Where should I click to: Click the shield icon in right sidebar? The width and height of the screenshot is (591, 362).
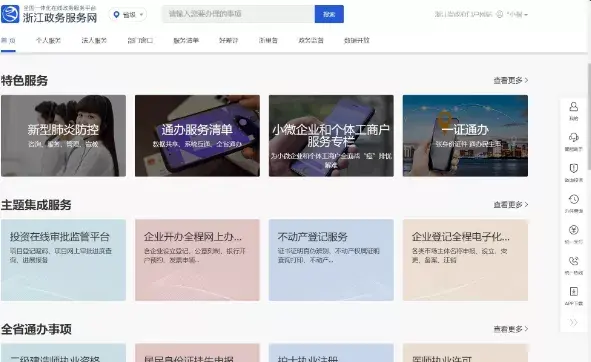(574, 168)
